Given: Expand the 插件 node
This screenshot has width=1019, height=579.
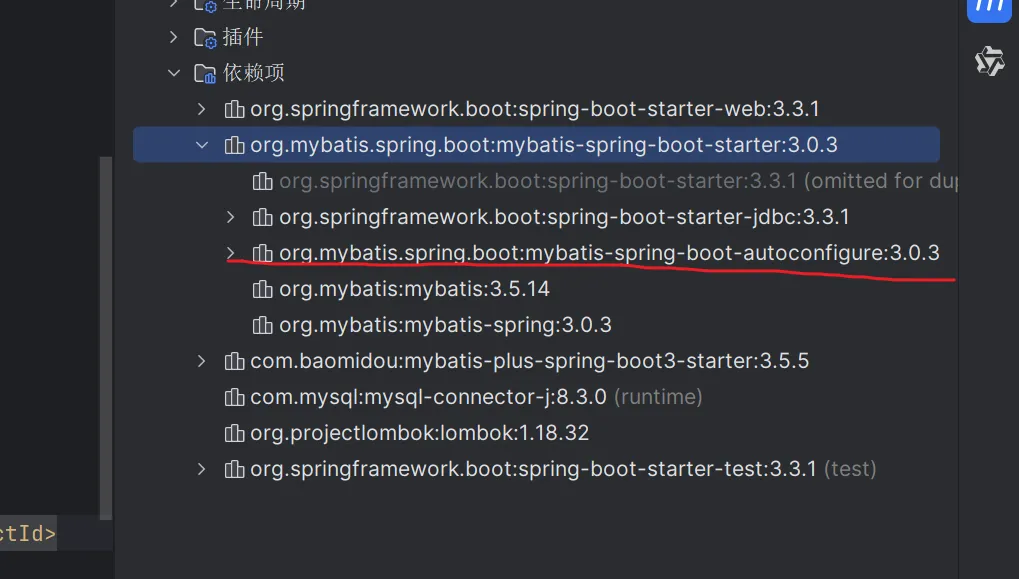Looking at the screenshot, I should [x=173, y=37].
